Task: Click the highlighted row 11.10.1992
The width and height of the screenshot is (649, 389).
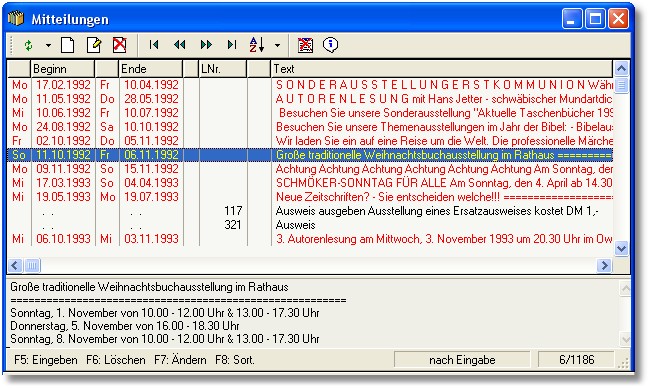Action: [x=310, y=155]
